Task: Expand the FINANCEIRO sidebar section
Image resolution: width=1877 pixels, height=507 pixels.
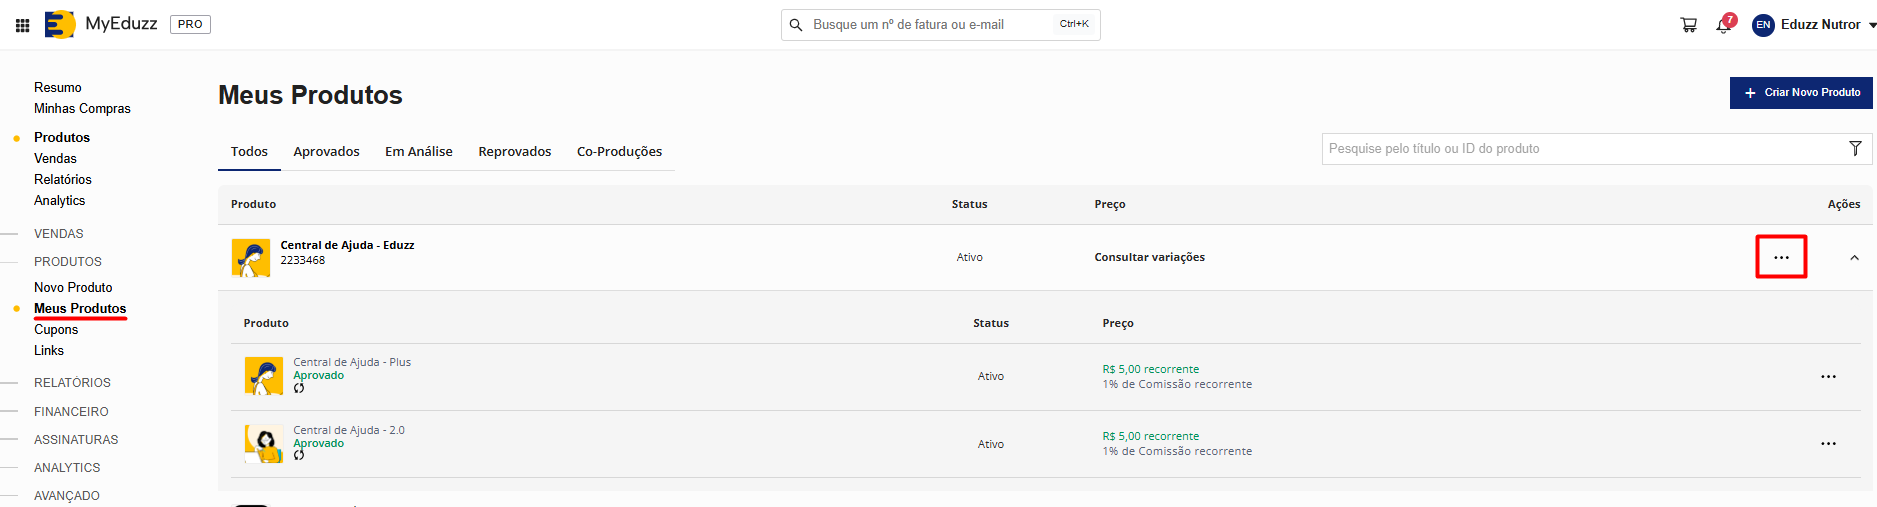Action: [71, 411]
